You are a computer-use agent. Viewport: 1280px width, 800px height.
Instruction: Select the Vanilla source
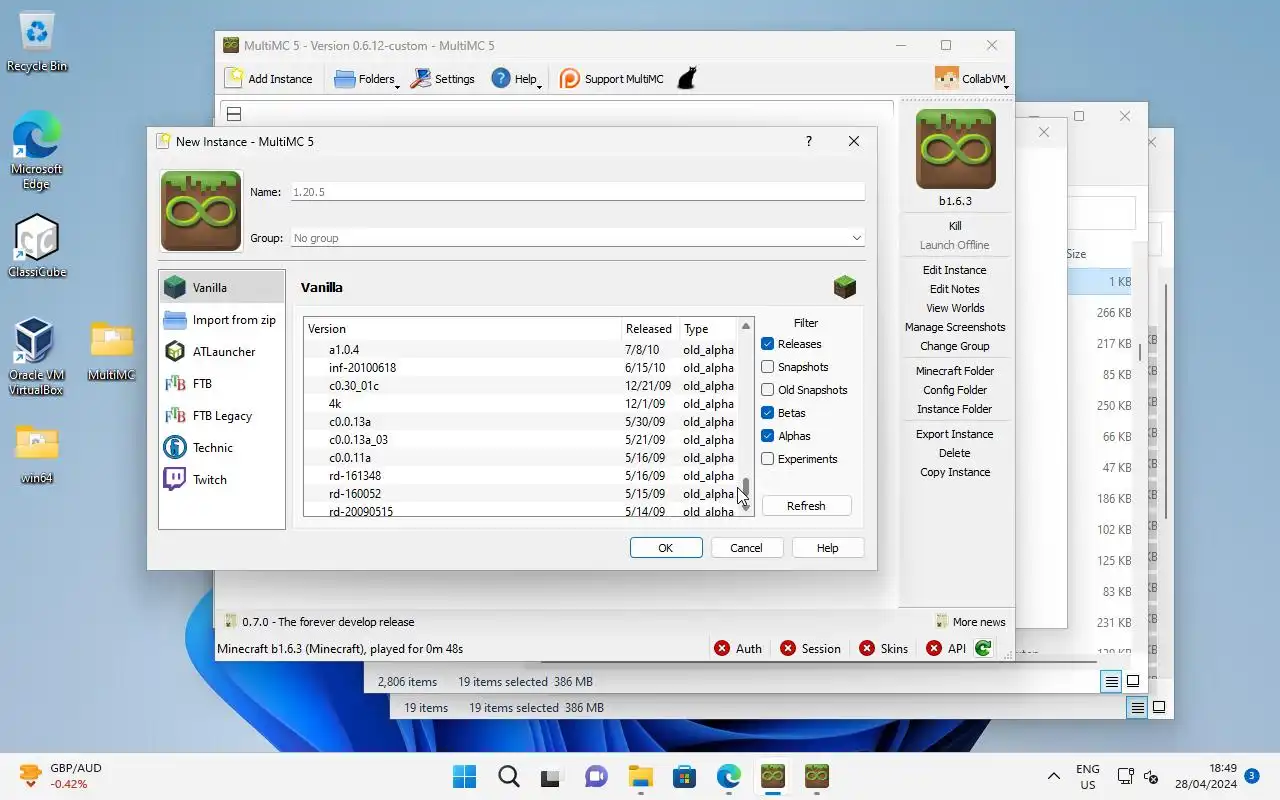point(222,287)
